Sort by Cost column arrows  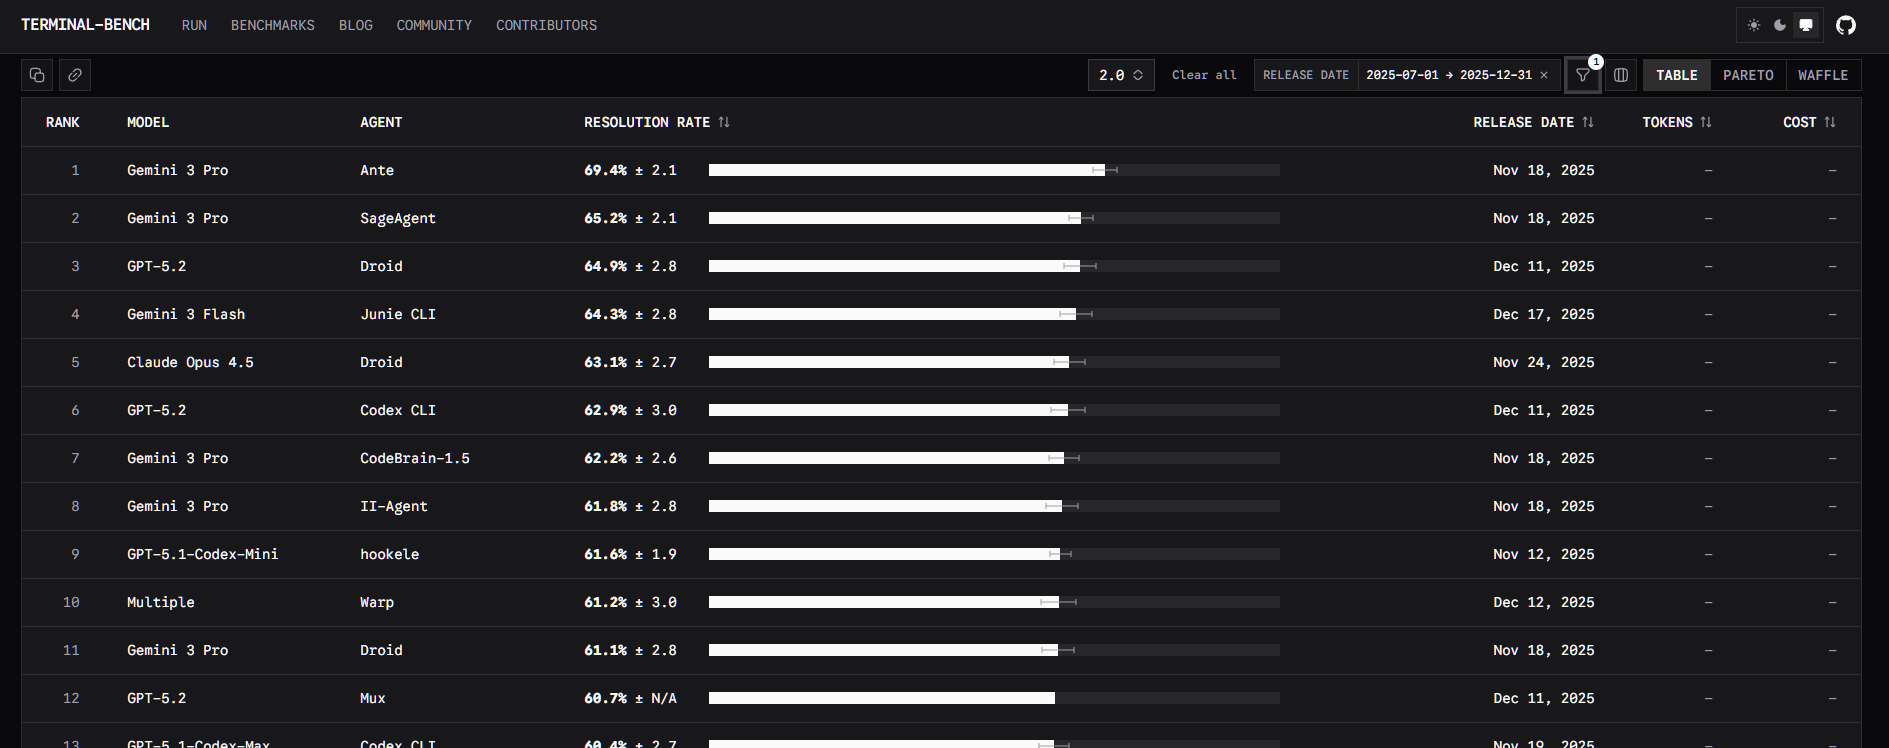click(x=1830, y=122)
